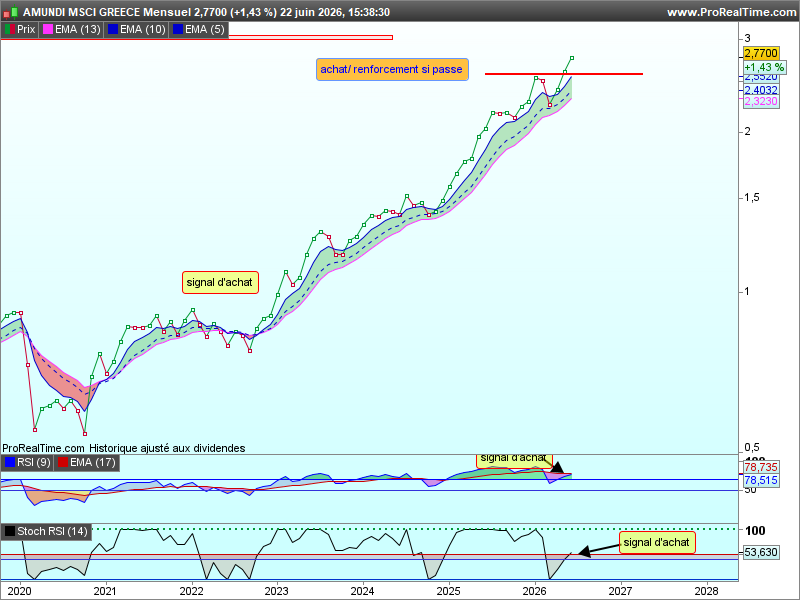Screen dimensions: 800x600
Task: Open the RSI (9) indicator settings
Action: pyautogui.click(x=27, y=463)
